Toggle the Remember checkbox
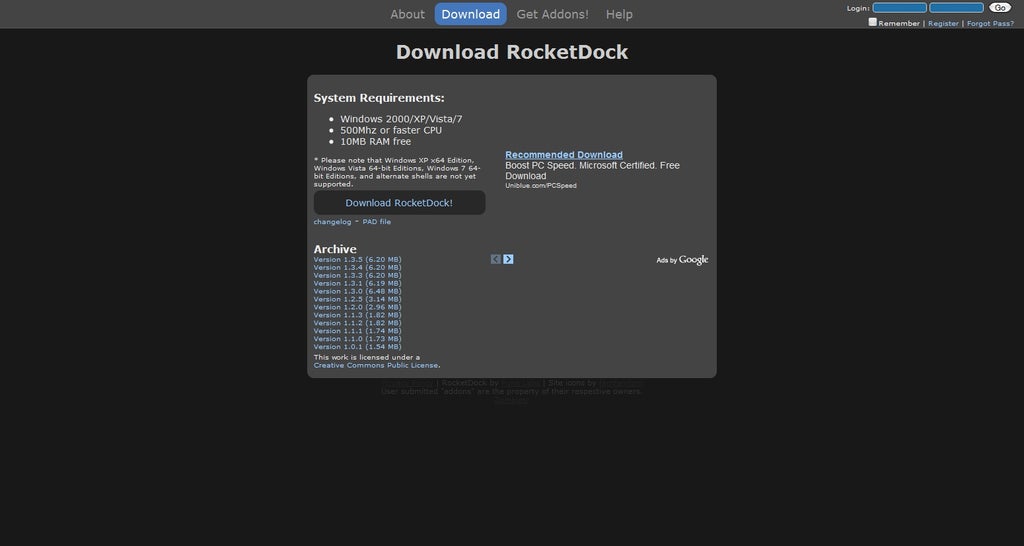The width and height of the screenshot is (1024, 546). [x=872, y=22]
